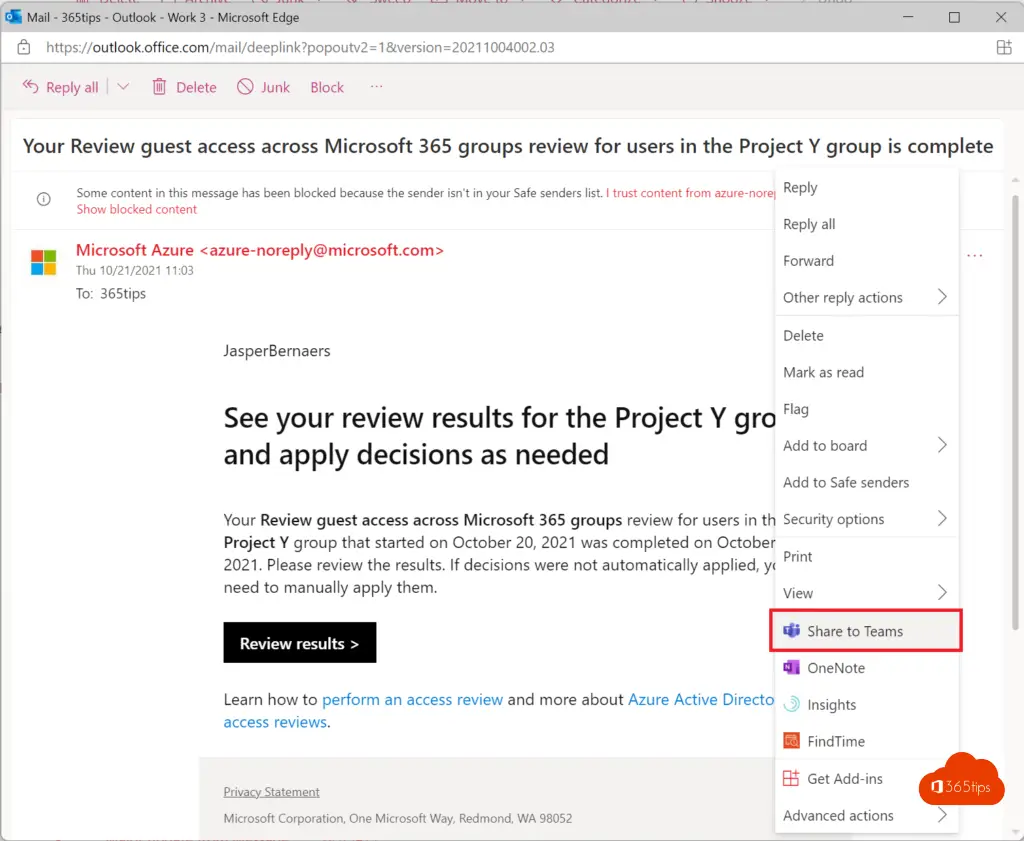Click the Delete trash can icon
1024x841 pixels.
[159, 86]
